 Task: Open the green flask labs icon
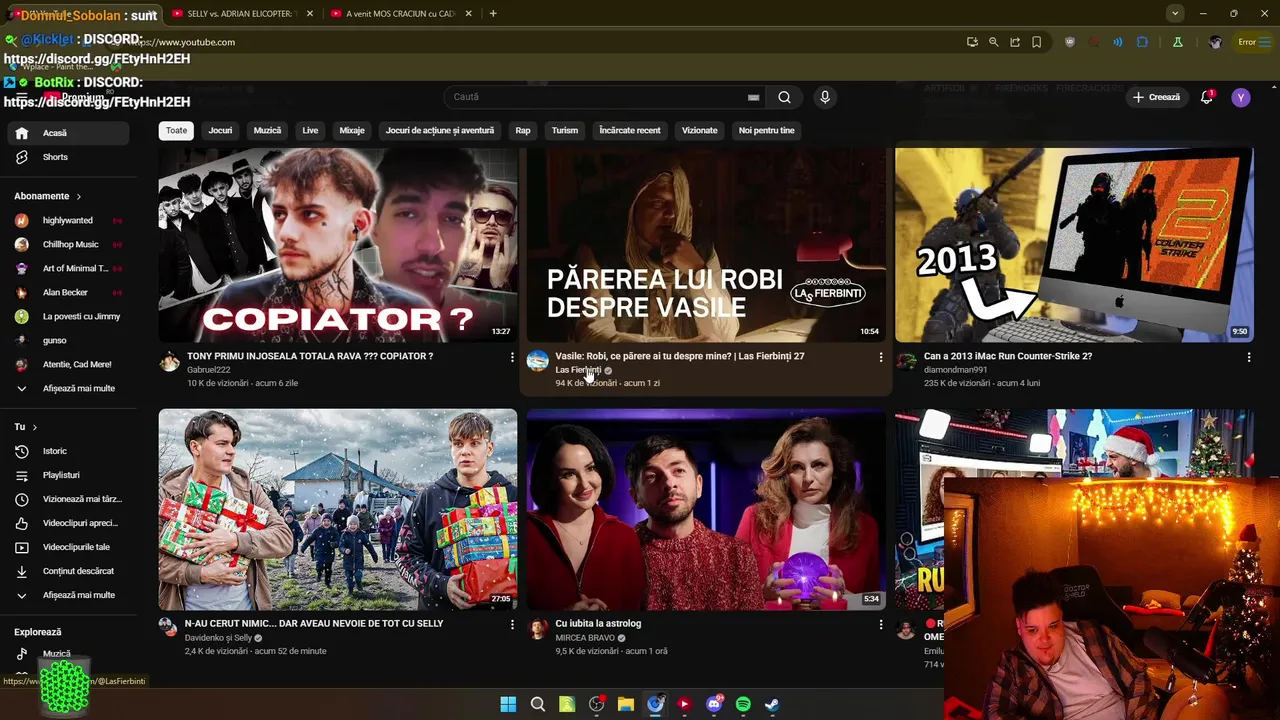click(x=1178, y=42)
